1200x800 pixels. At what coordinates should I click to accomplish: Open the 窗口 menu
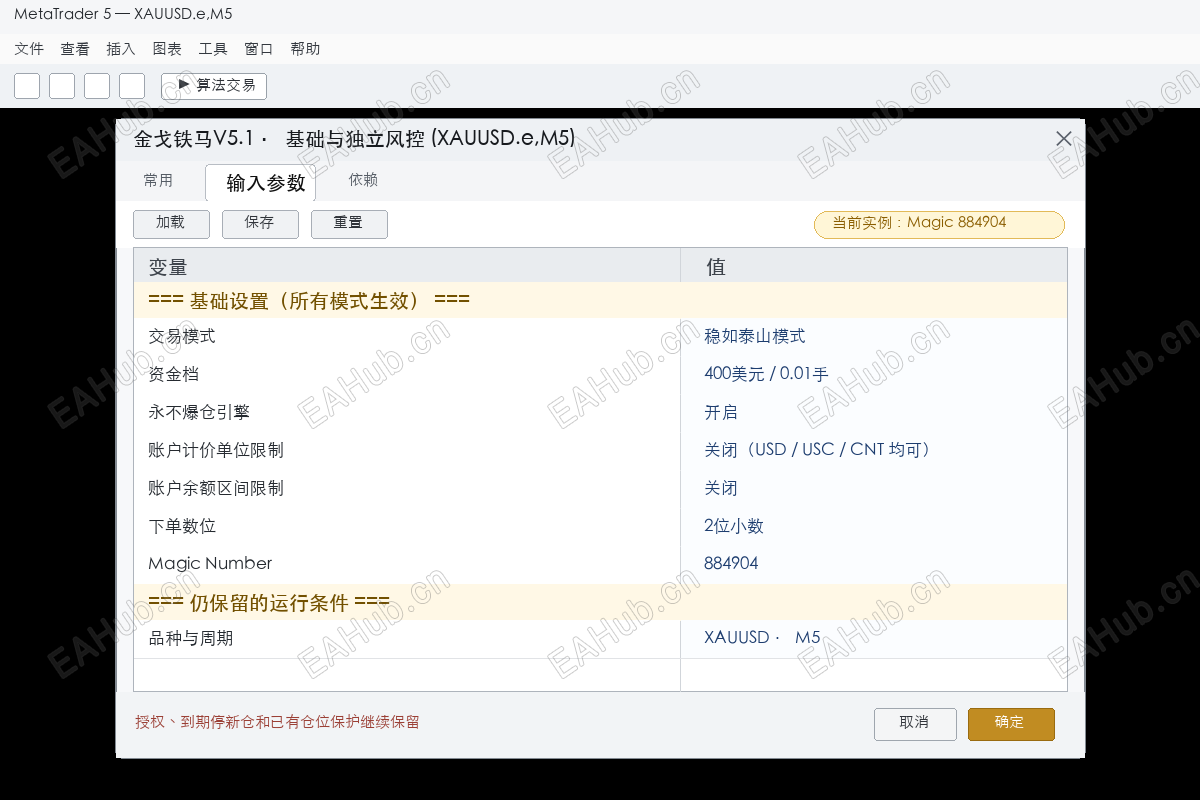point(259,49)
